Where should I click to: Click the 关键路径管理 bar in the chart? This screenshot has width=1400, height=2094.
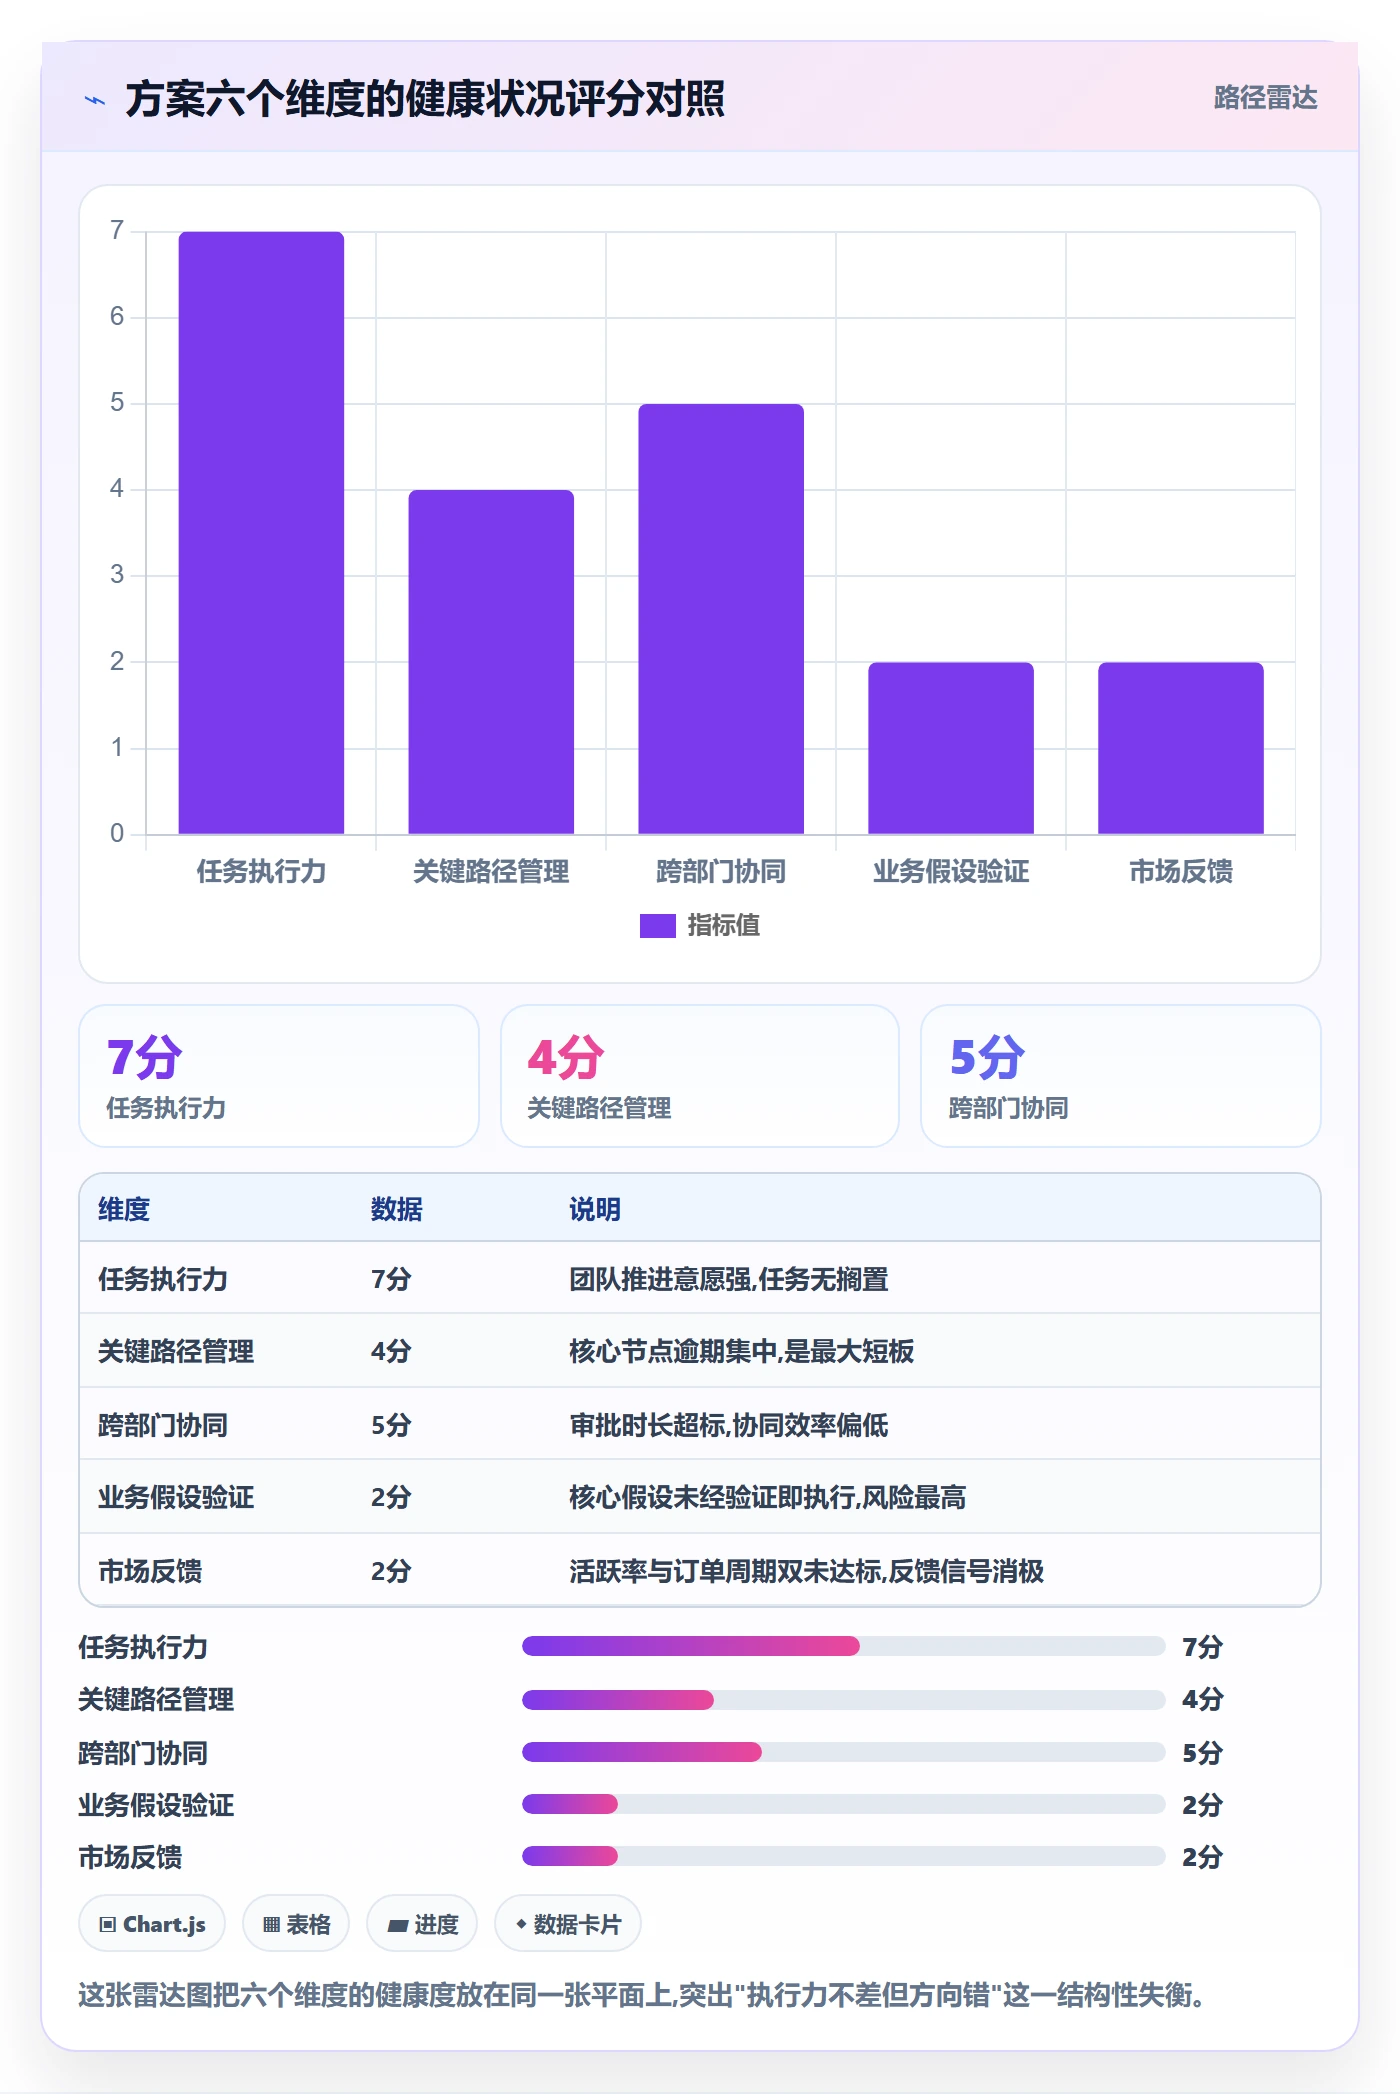point(491,662)
